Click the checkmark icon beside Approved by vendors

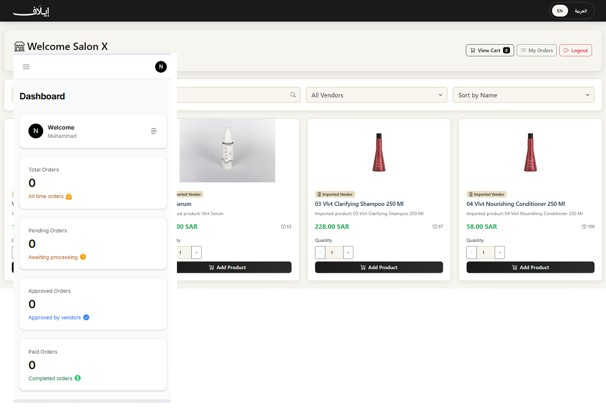[x=86, y=317]
